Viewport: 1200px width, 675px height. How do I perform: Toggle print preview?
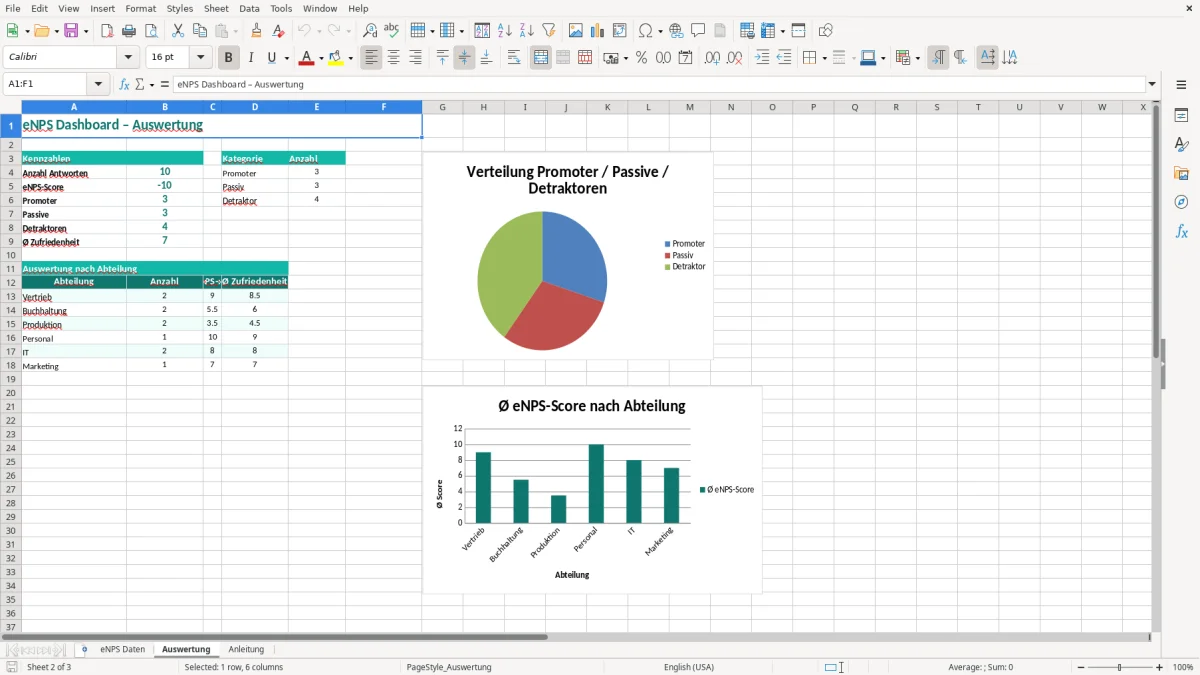click(x=151, y=31)
